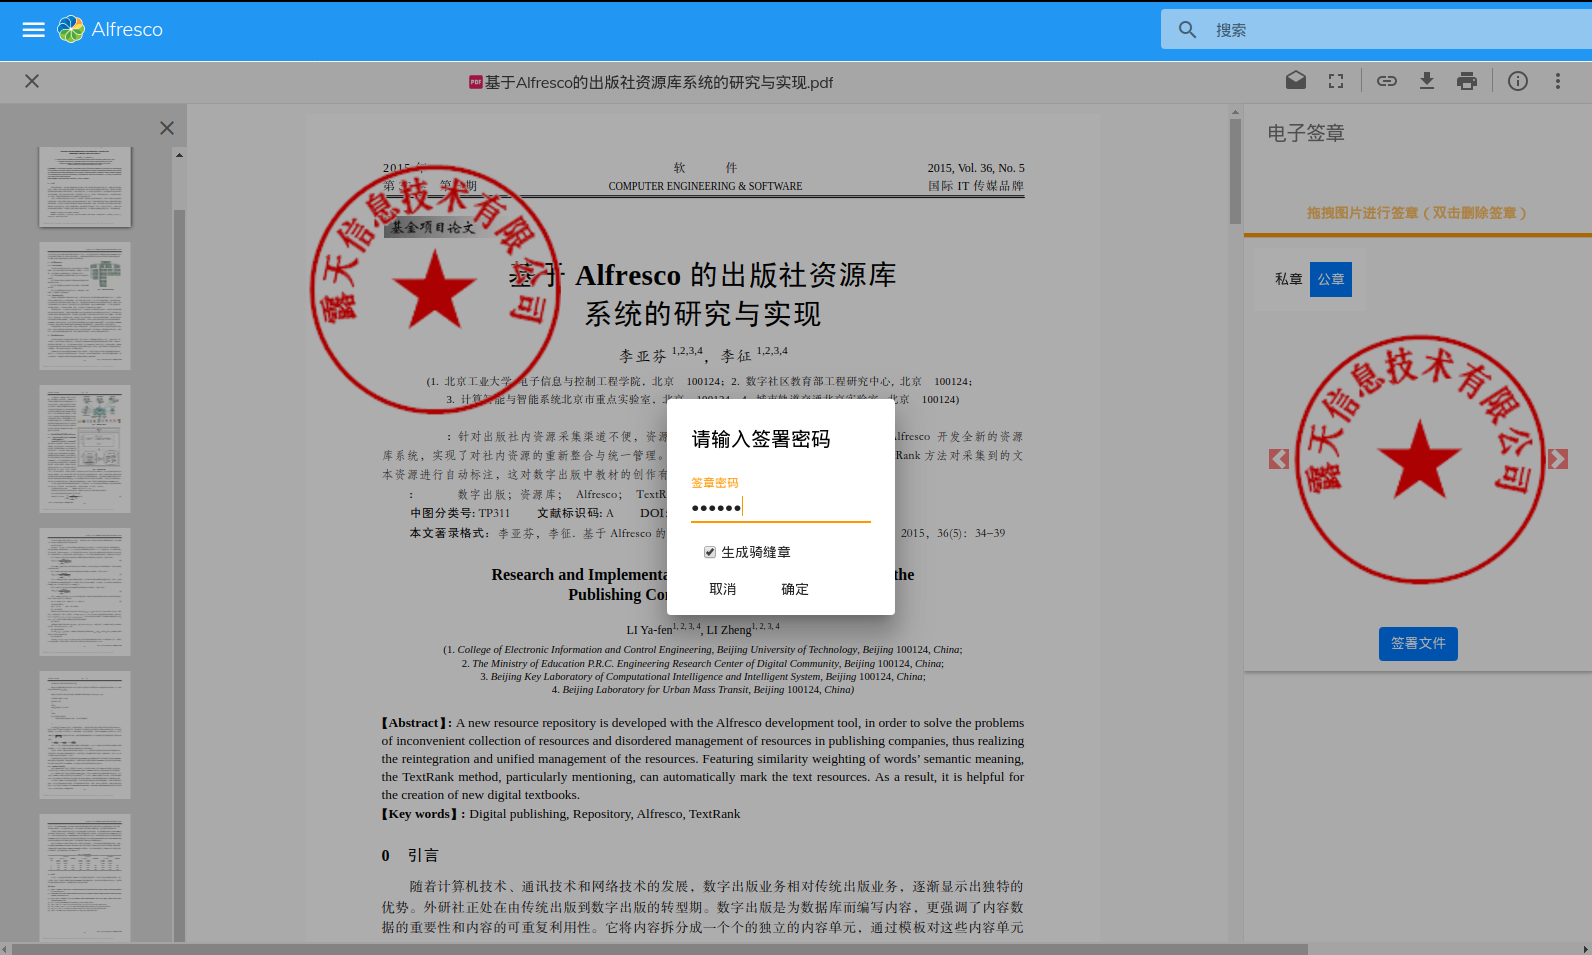Close the thumbnails sidebar panel
1592x955 pixels.
click(167, 128)
